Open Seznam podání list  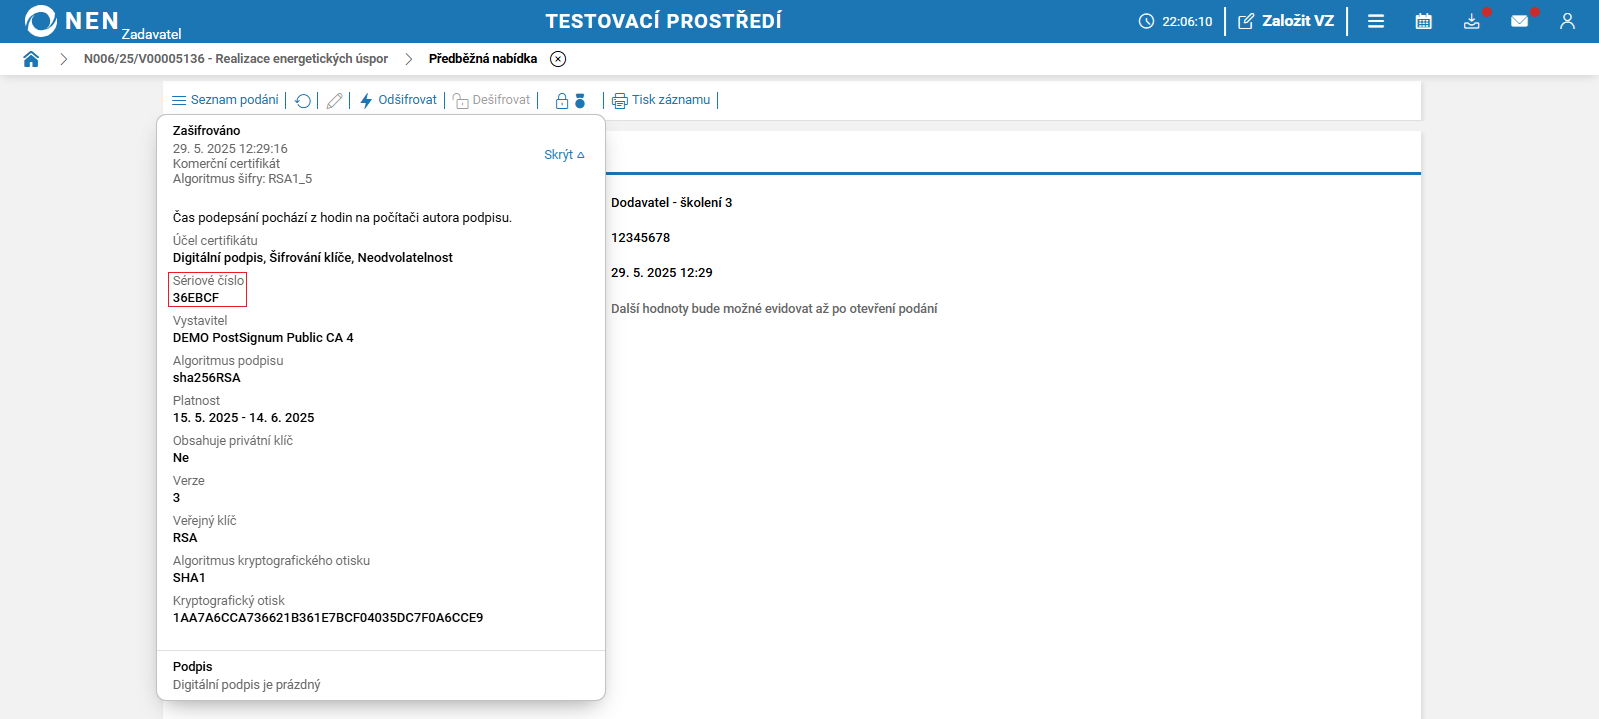225,100
